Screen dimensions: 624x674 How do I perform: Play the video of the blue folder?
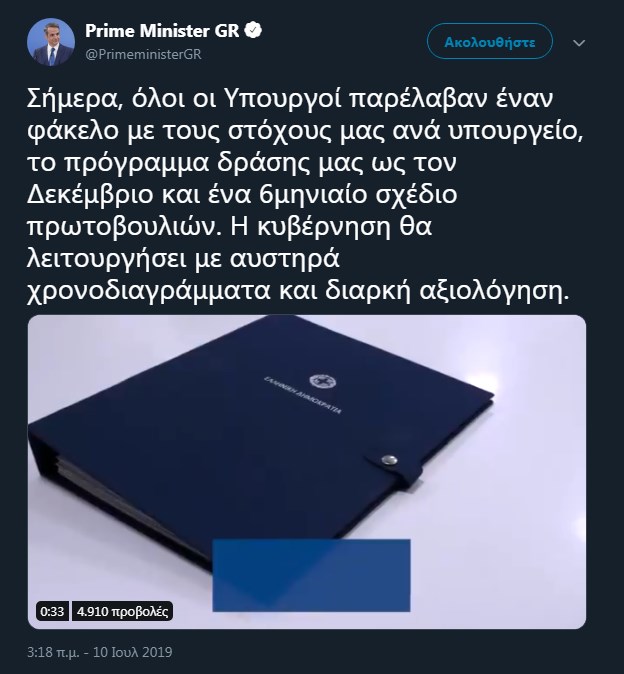tap(307, 472)
